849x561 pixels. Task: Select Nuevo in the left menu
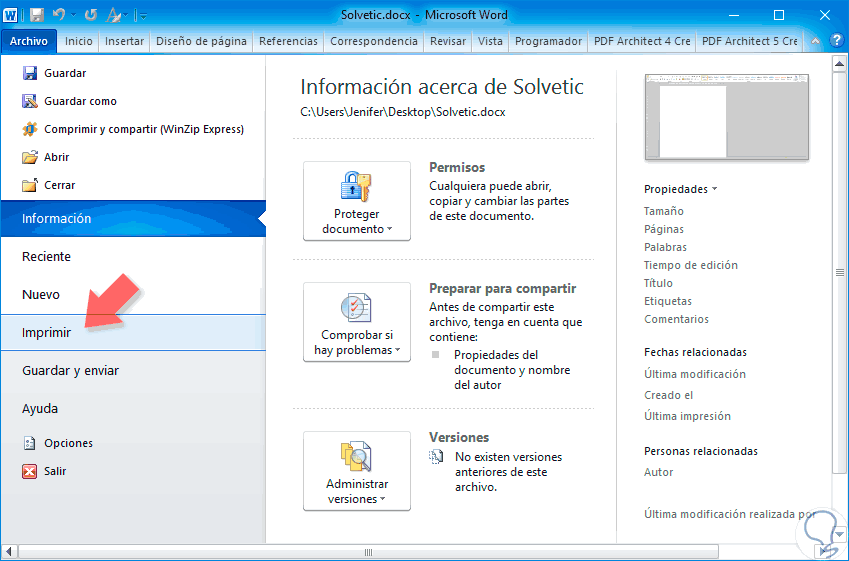133,295
